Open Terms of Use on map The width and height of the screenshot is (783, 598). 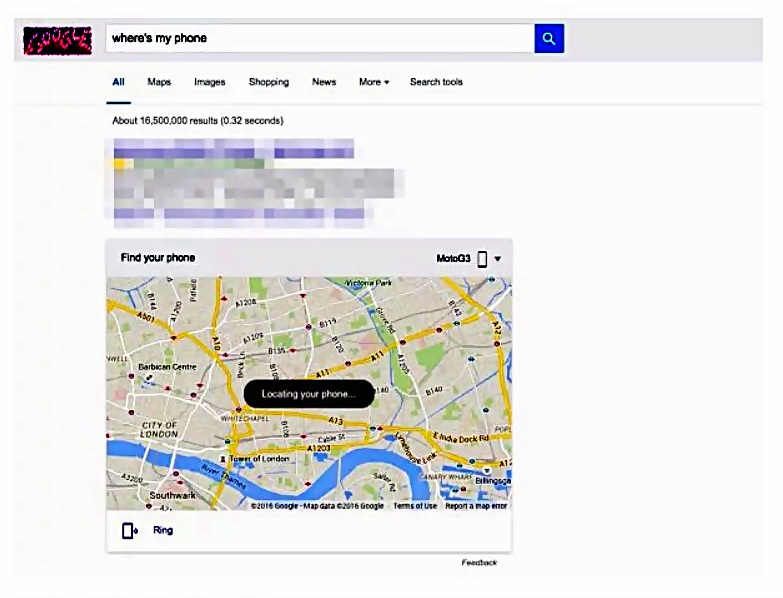click(x=415, y=506)
